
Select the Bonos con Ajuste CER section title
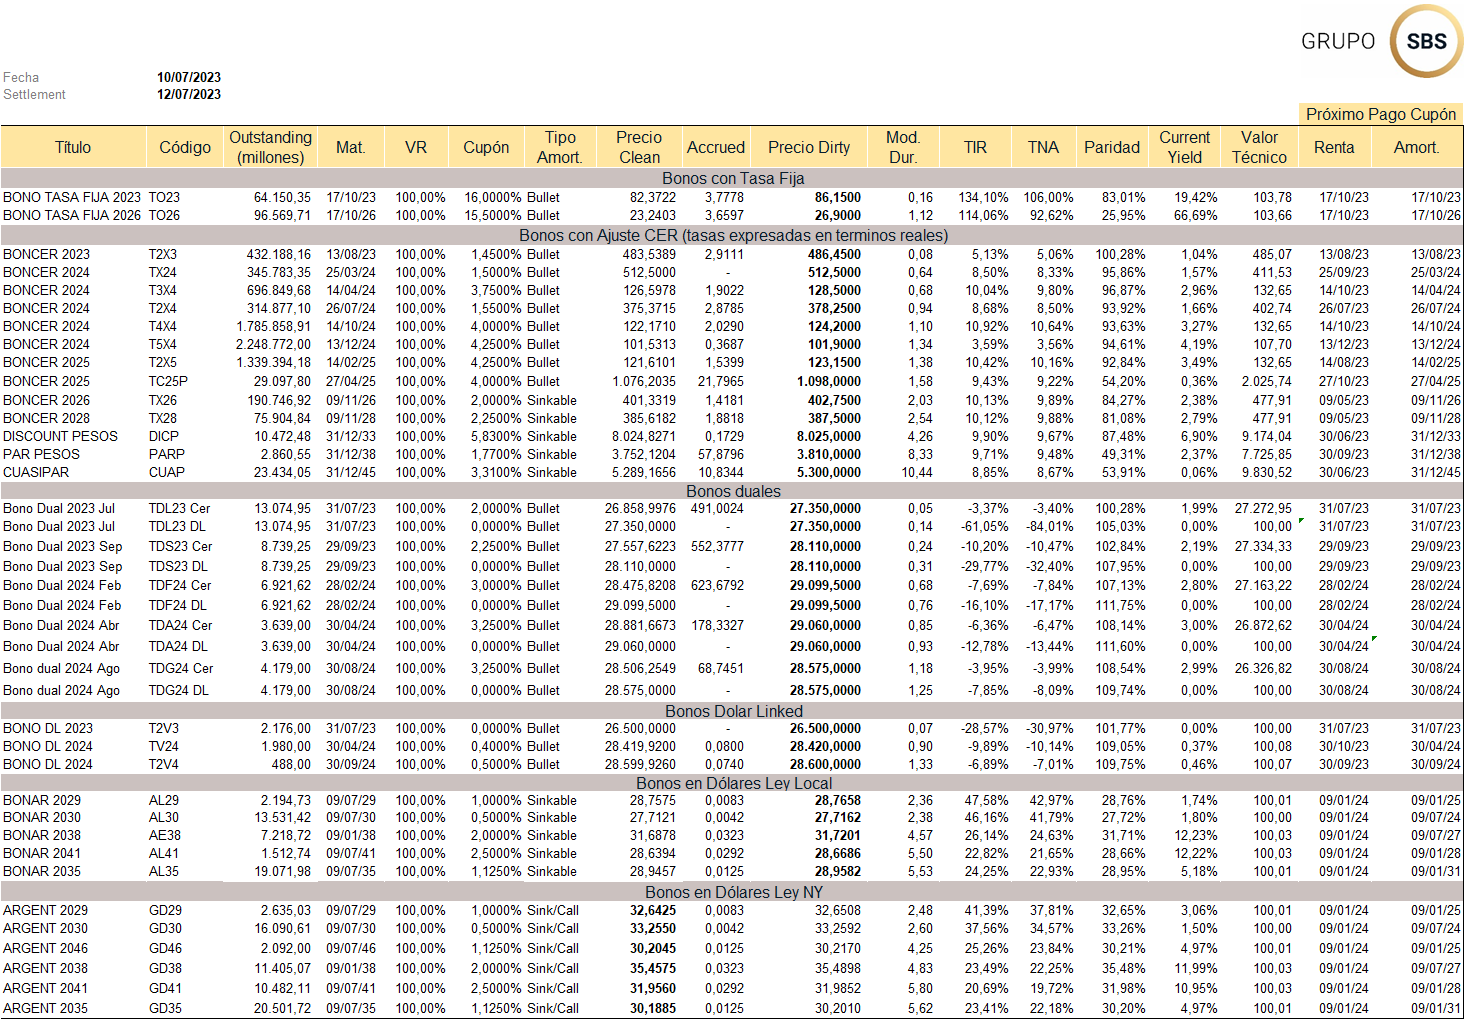tap(733, 235)
